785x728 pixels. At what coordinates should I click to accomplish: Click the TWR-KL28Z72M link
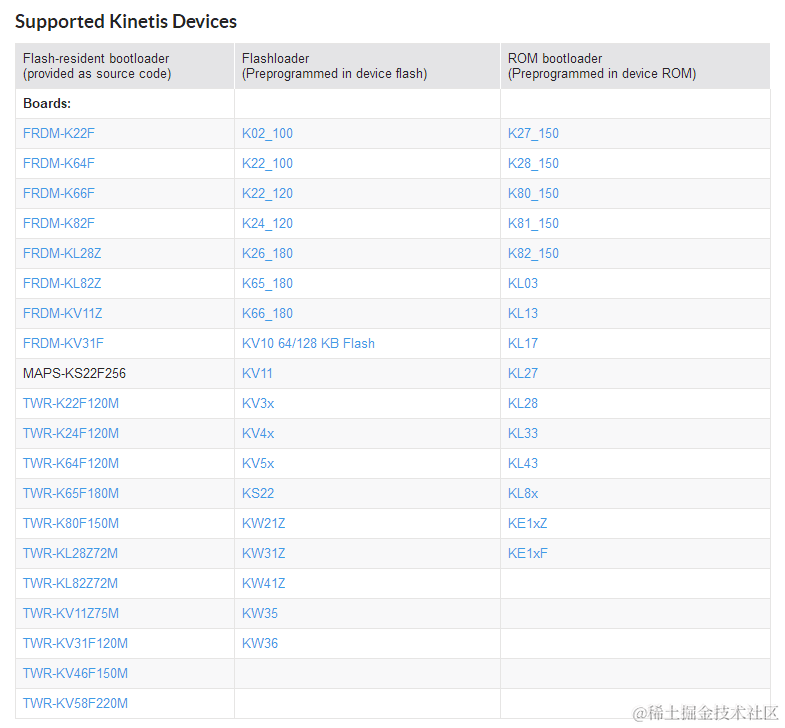[70, 554]
